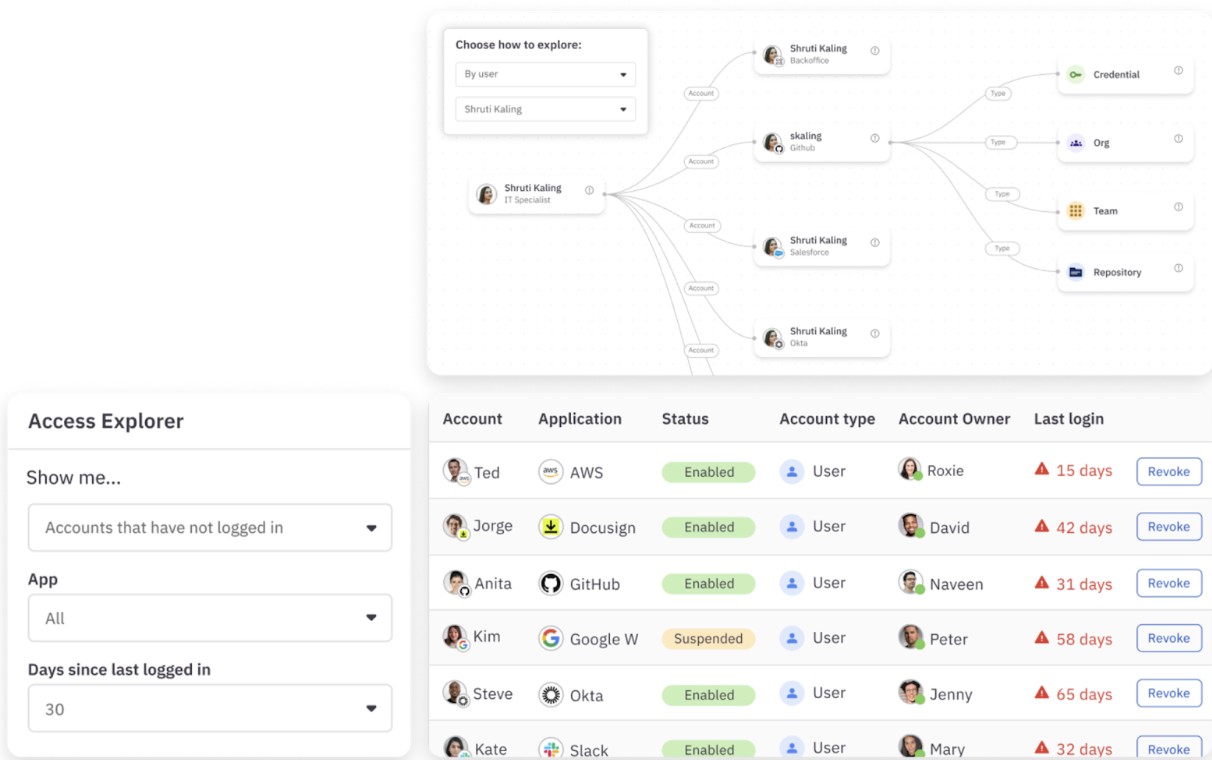Image resolution: width=1212 pixels, height=760 pixels.
Task: Click the Team grid icon
Action: tap(1075, 211)
